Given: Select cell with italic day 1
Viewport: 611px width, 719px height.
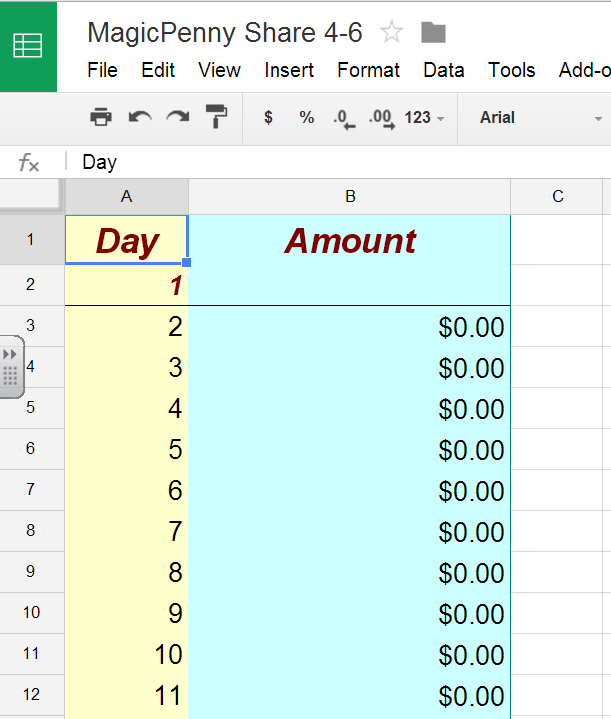Looking at the screenshot, I should point(127,285).
